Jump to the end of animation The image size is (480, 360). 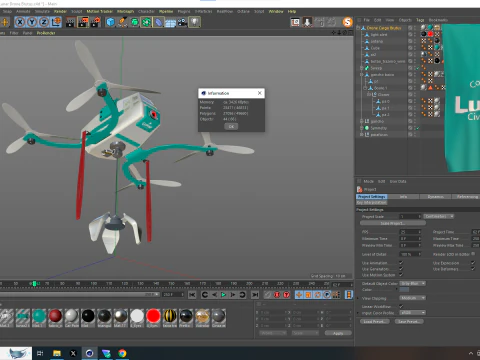[255, 295]
